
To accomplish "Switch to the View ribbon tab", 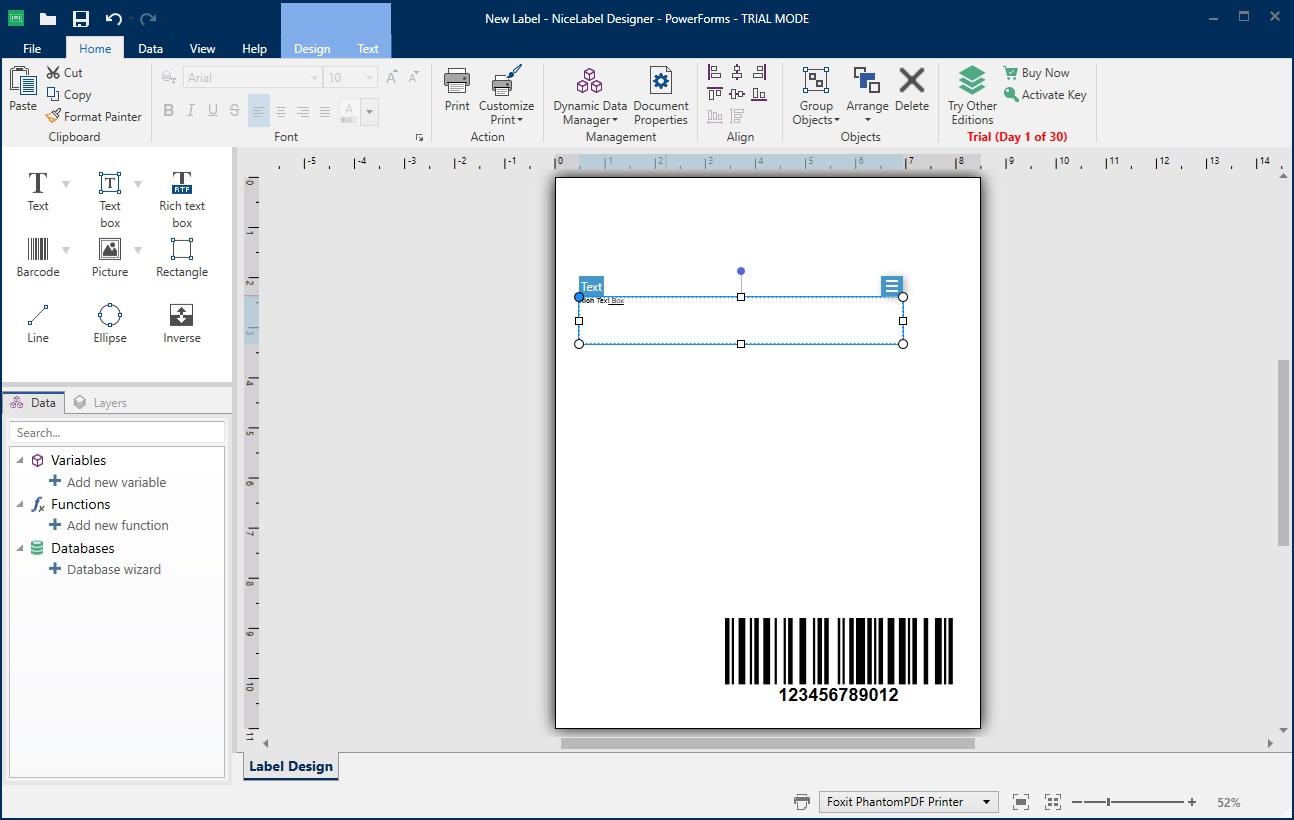I will pyautogui.click(x=203, y=48).
